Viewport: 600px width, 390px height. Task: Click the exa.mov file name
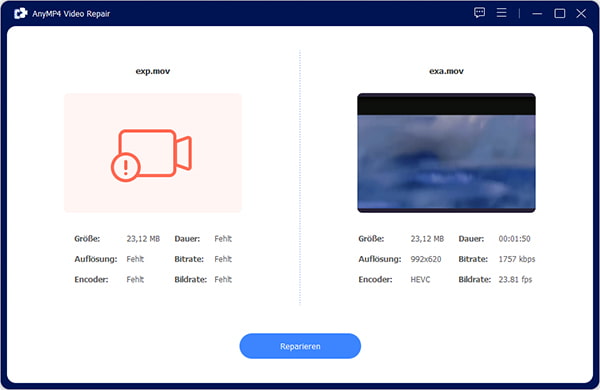(446, 71)
